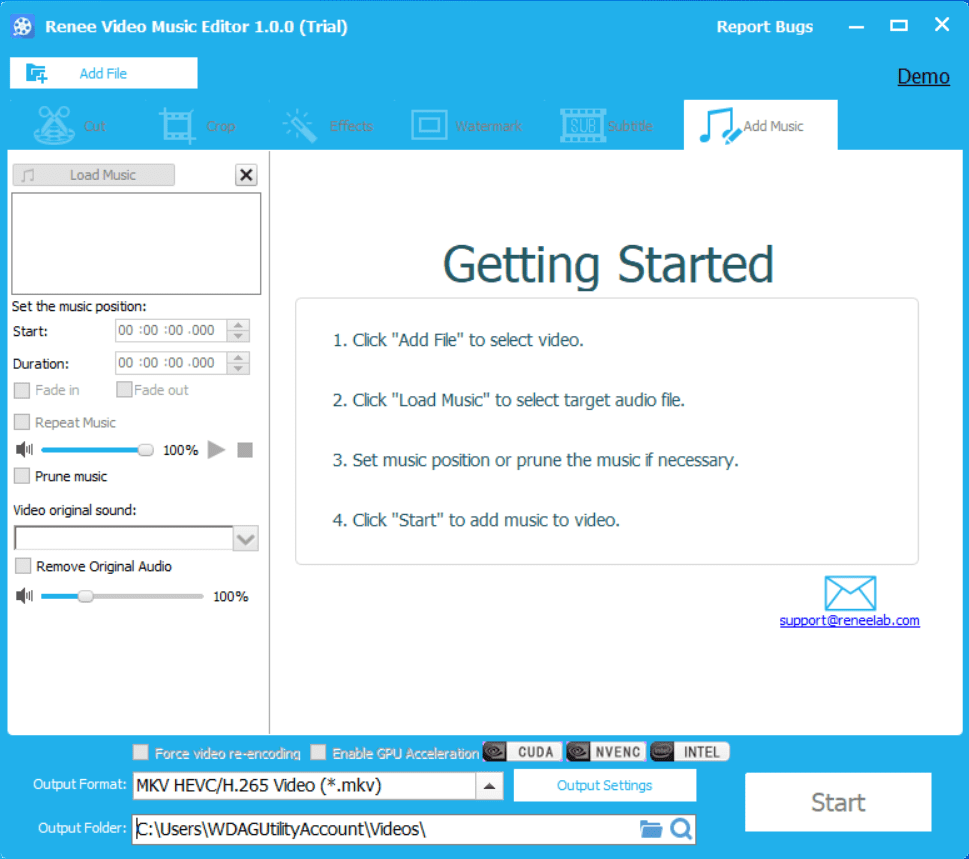969x859 pixels.
Task: Increase Duration with up arrow
Action: tap(238, 357)
